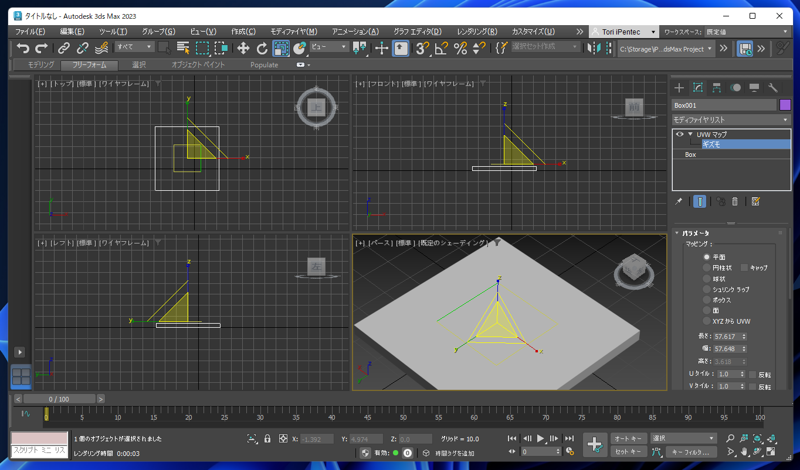The width and height of the screenshot is (800, 470).
Task: Click the Box001 object name field
Action: pyautogui.click(x=724, y=105)
